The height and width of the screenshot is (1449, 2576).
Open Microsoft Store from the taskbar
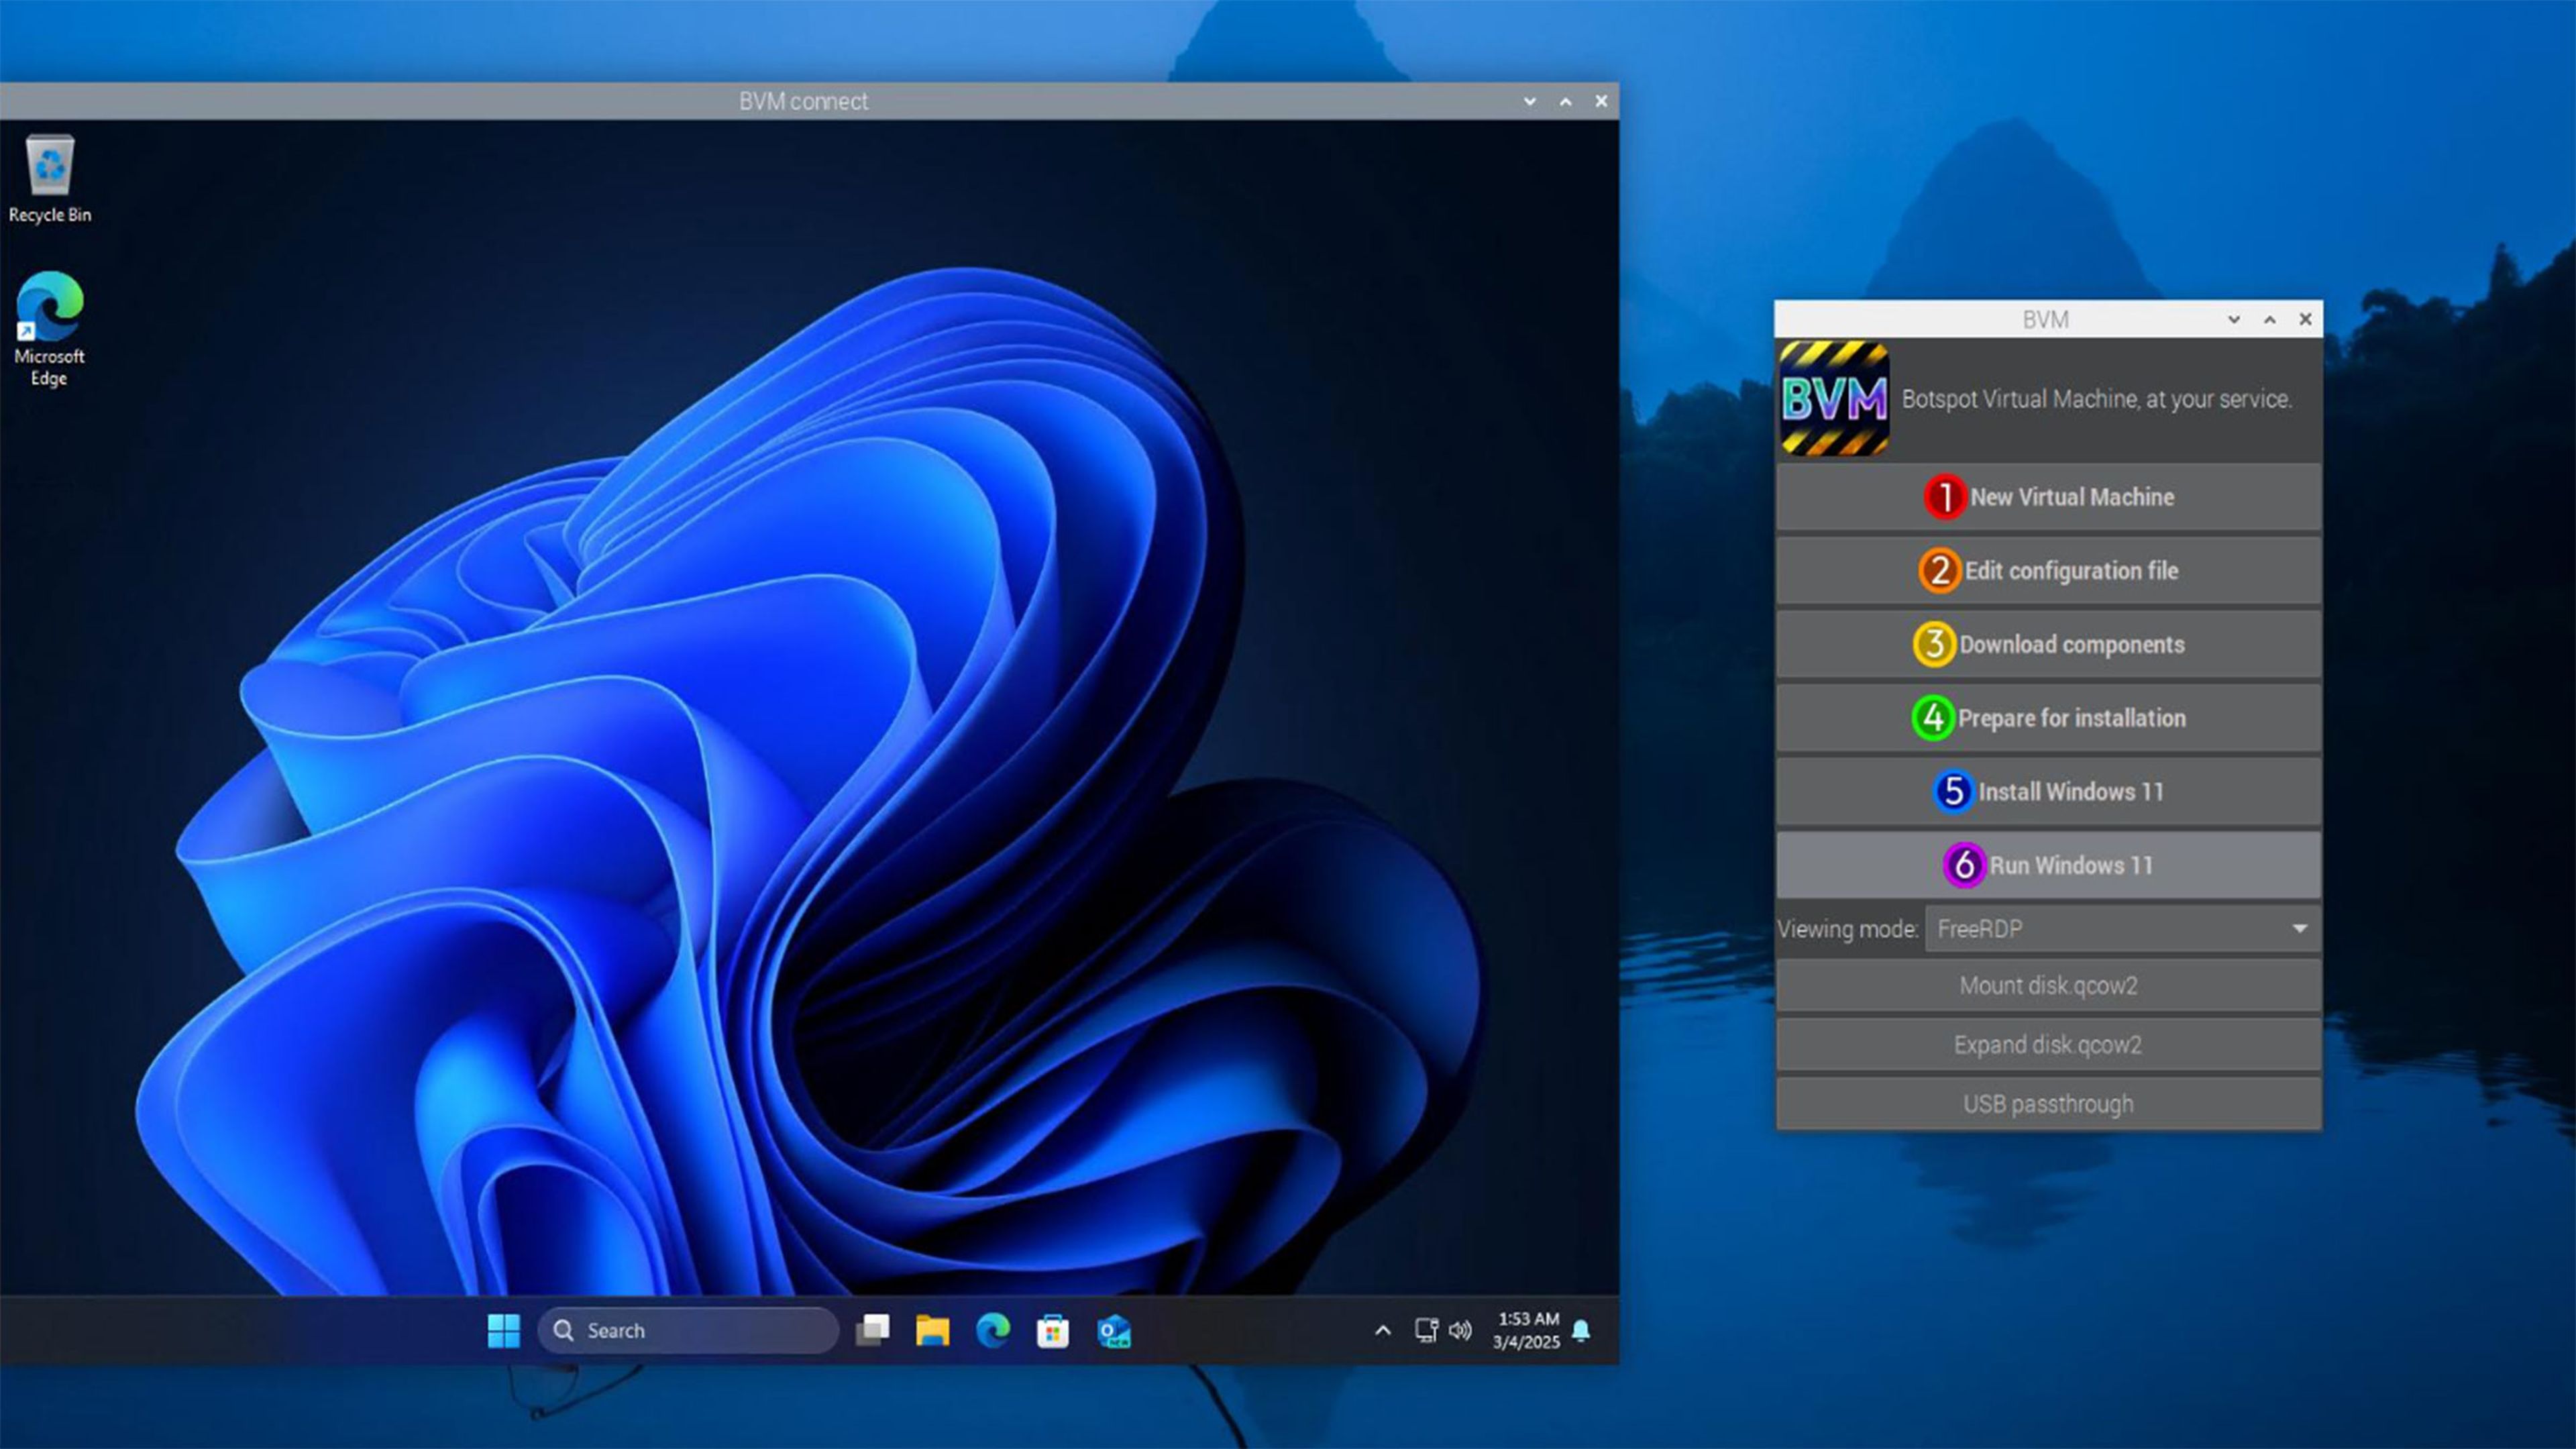[1053, 1331]
